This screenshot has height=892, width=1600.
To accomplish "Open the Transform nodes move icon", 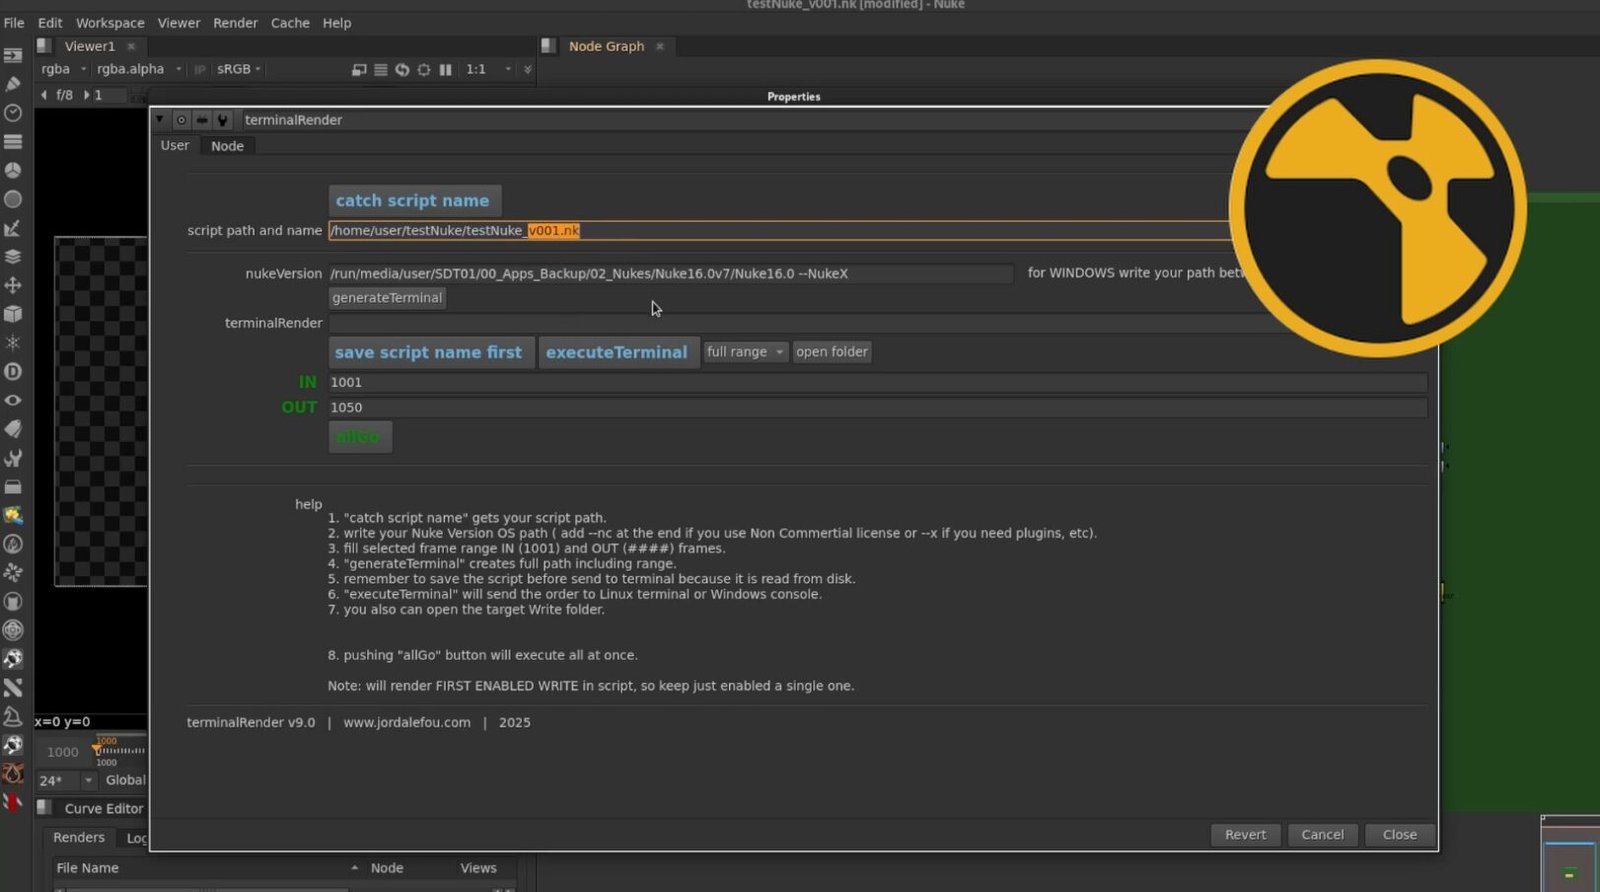I will click(x=13, y=285).
